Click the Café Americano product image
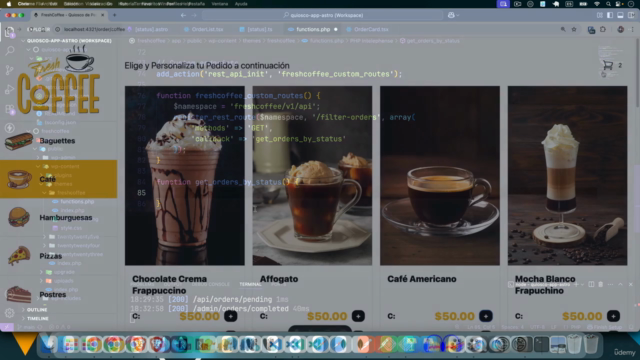This screenshot has height=360, width=640. (x=440, y=176)
